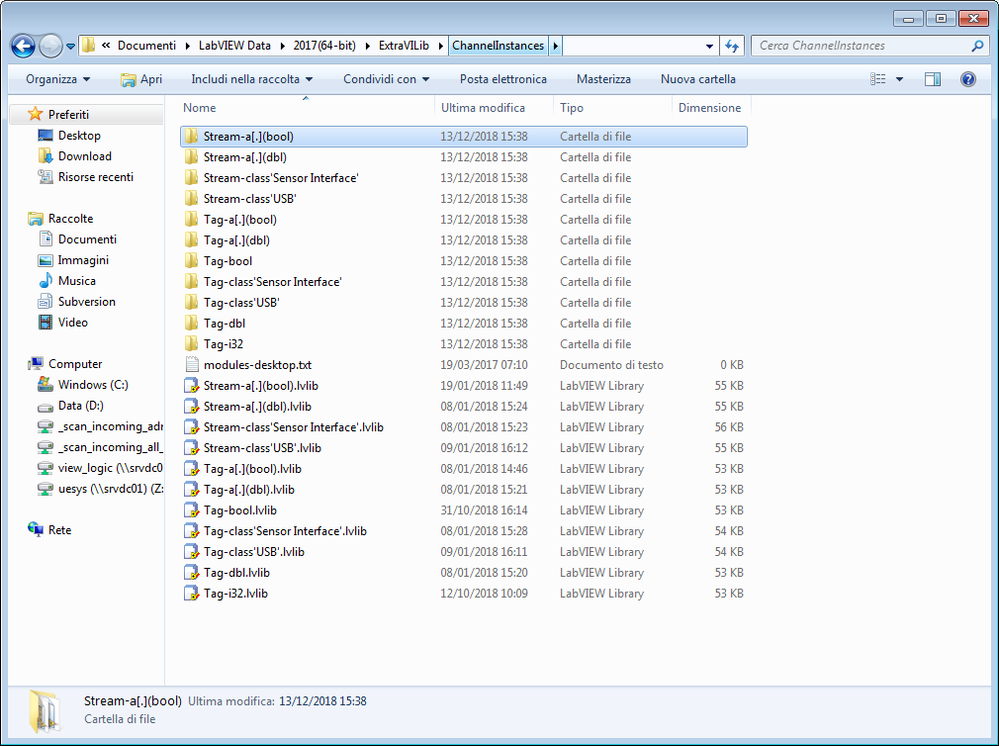
Task: Select the Tag-bool.lvlib library icon
Action: [x=191, y=510]
